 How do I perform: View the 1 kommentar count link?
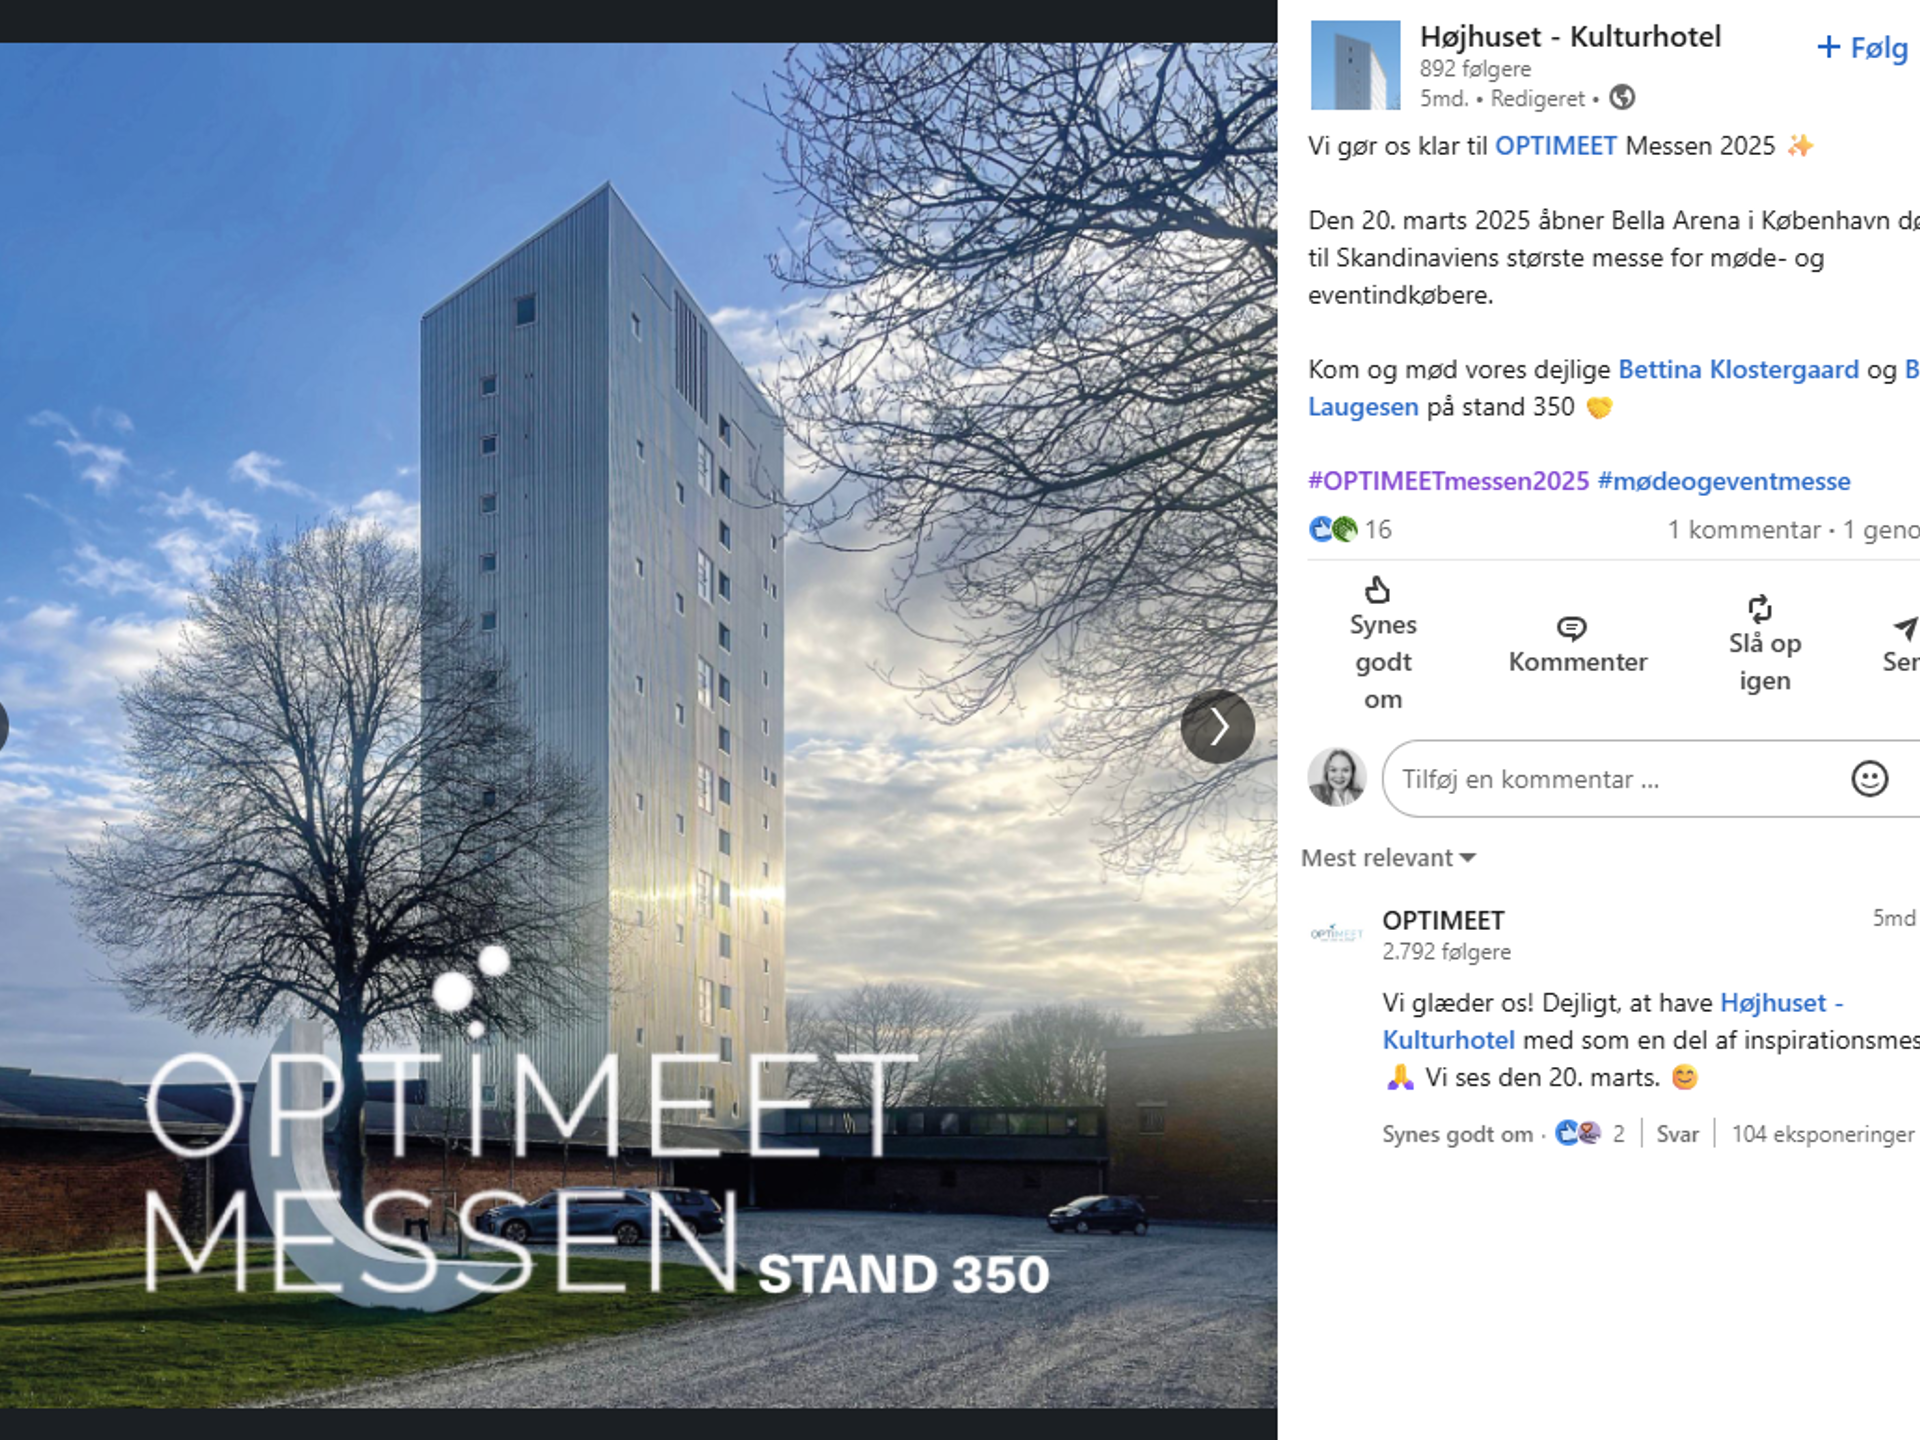(1744, 530)
